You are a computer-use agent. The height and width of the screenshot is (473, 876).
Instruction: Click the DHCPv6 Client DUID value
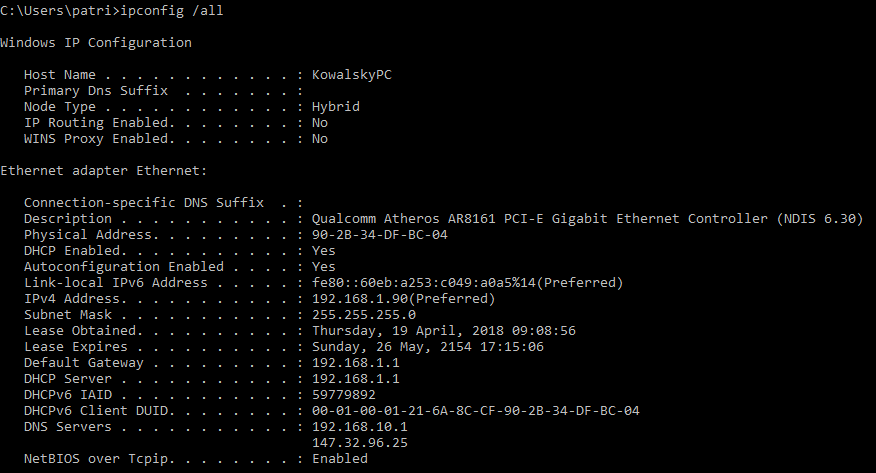[x=475, y=411]
